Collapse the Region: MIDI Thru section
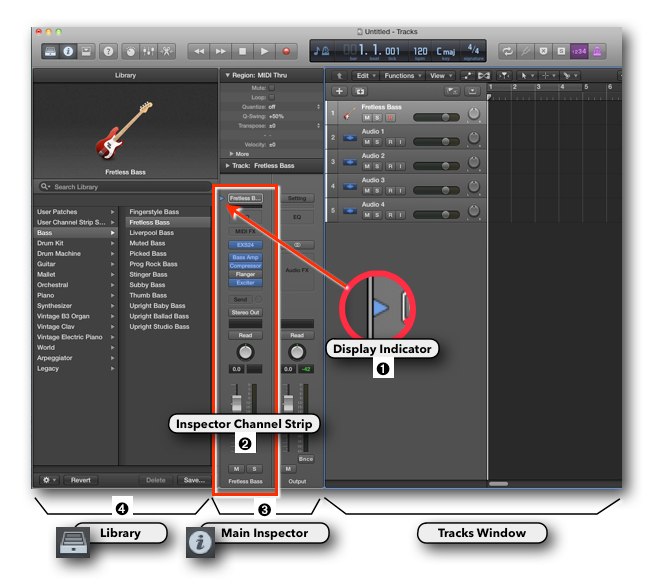This screenshot has width=651, height=581. (x=224, y=75)
